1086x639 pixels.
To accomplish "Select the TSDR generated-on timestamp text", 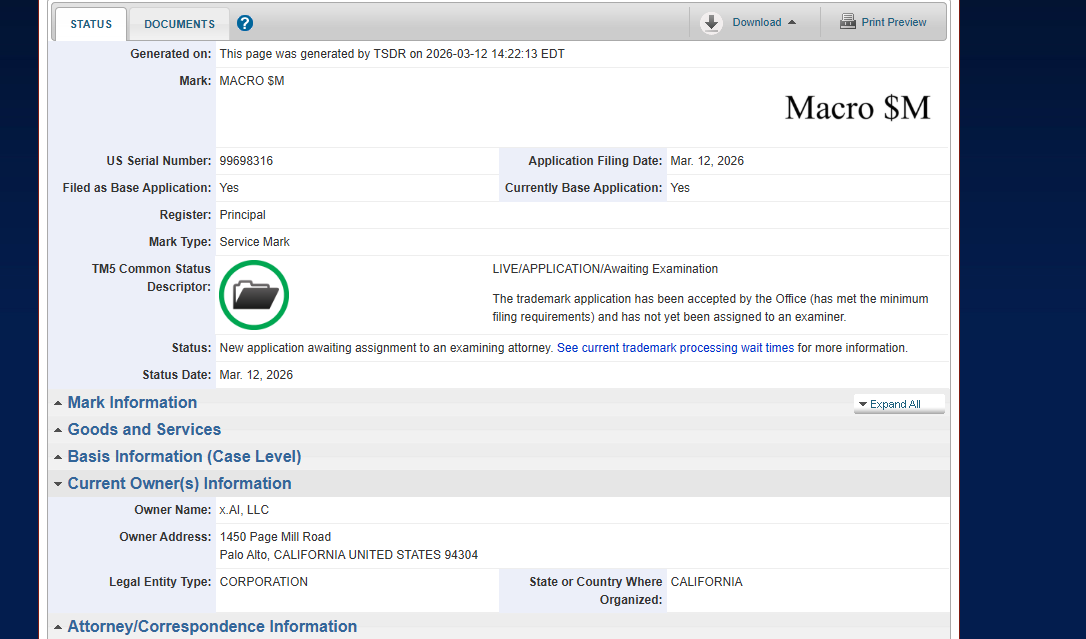I will pos(392,54).
